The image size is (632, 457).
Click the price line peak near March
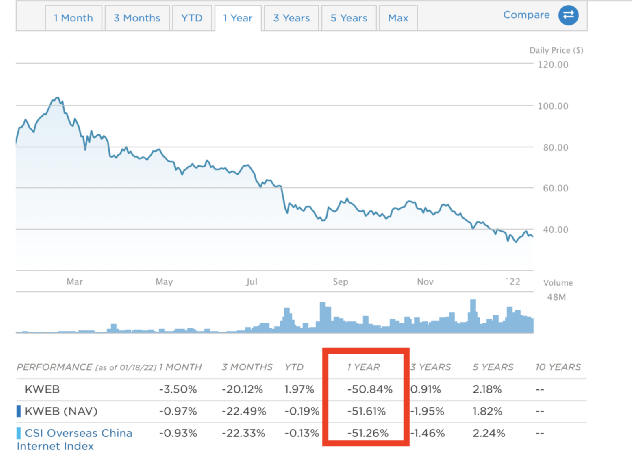[57, 99]
